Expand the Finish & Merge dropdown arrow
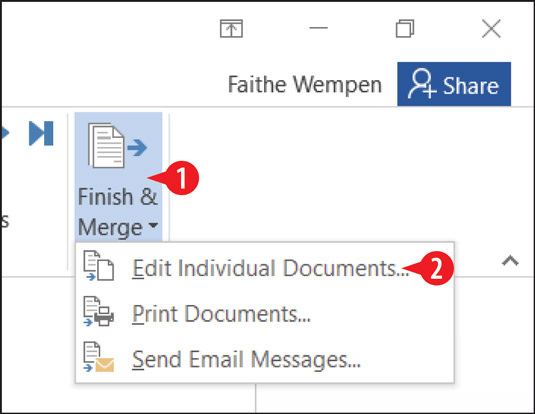Screen dimensions: 535x414 click(154, 225)
